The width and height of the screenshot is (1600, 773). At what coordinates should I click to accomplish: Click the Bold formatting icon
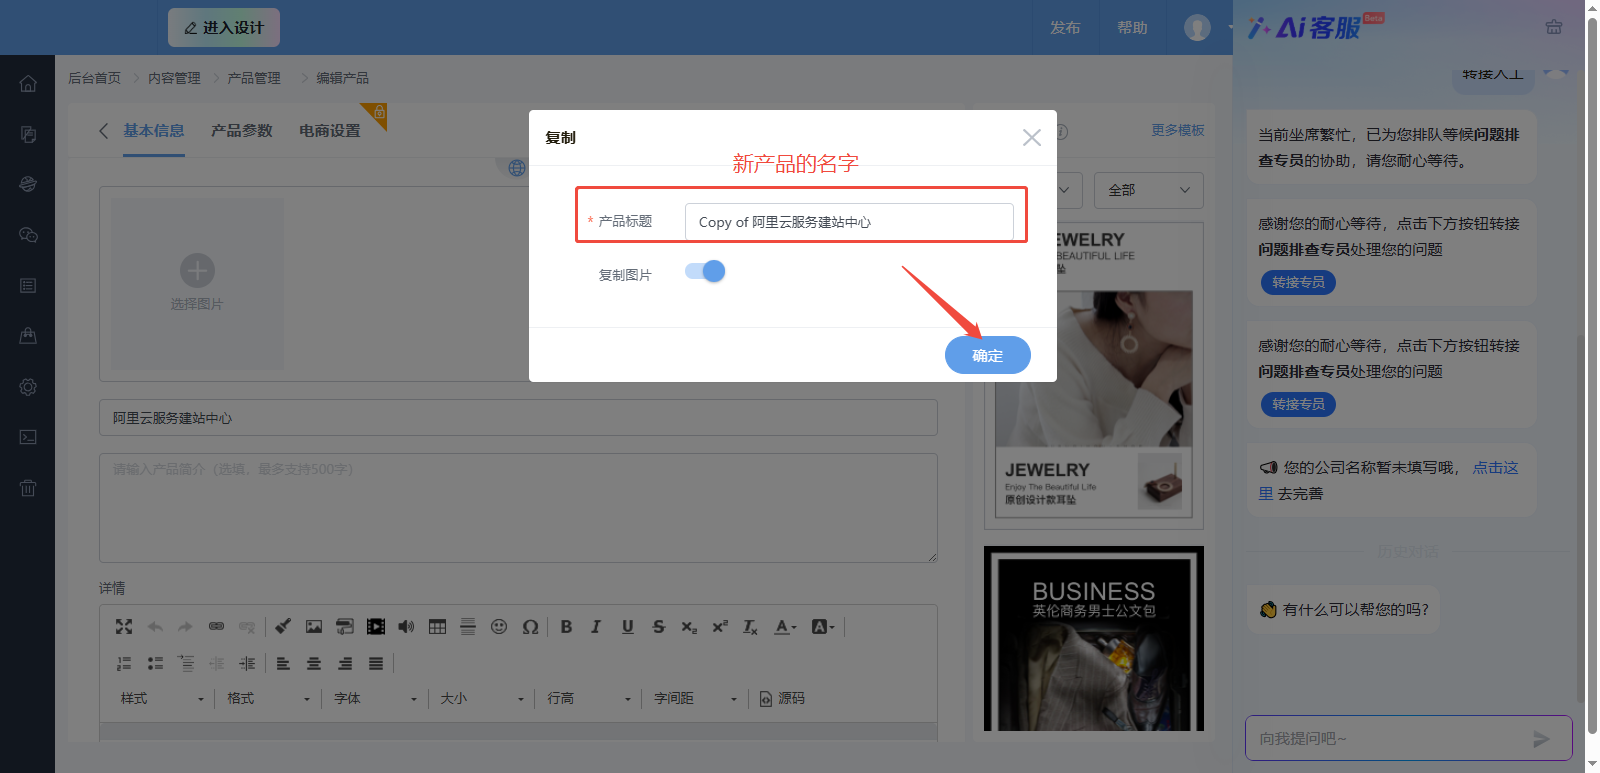point(566,627)
